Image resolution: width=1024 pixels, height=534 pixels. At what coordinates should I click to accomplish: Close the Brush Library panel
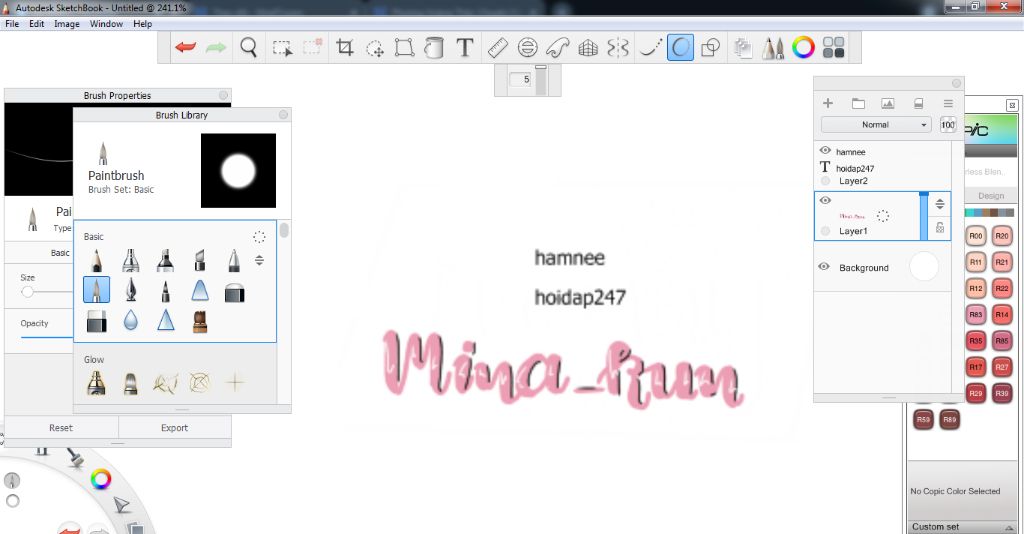(x=283, y=114)
